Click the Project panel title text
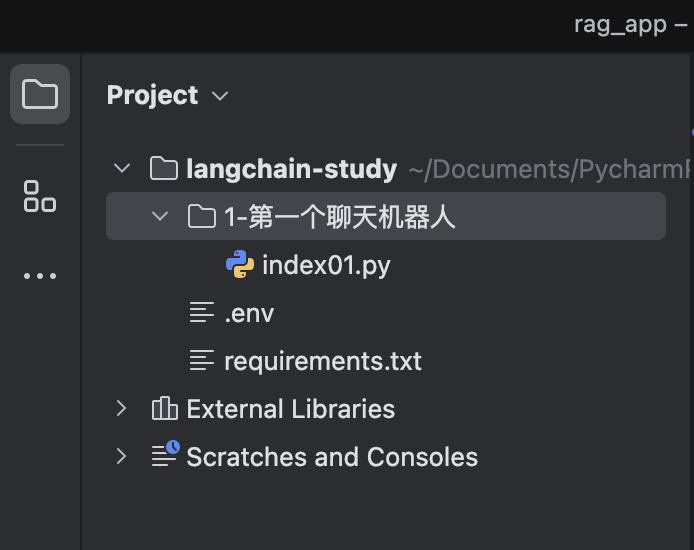This screenshot has width=694, height=550. pyautogui.click(x=153, y=96)
